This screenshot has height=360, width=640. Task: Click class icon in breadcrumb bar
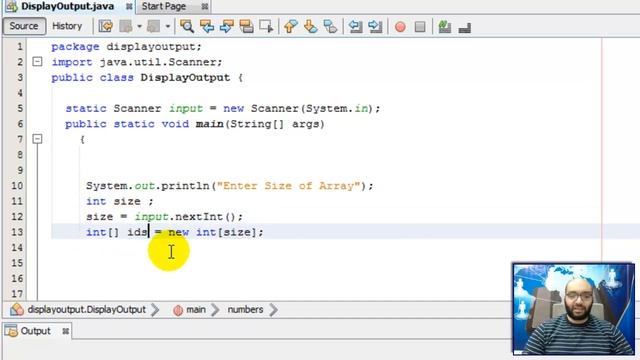click(17, 310)
